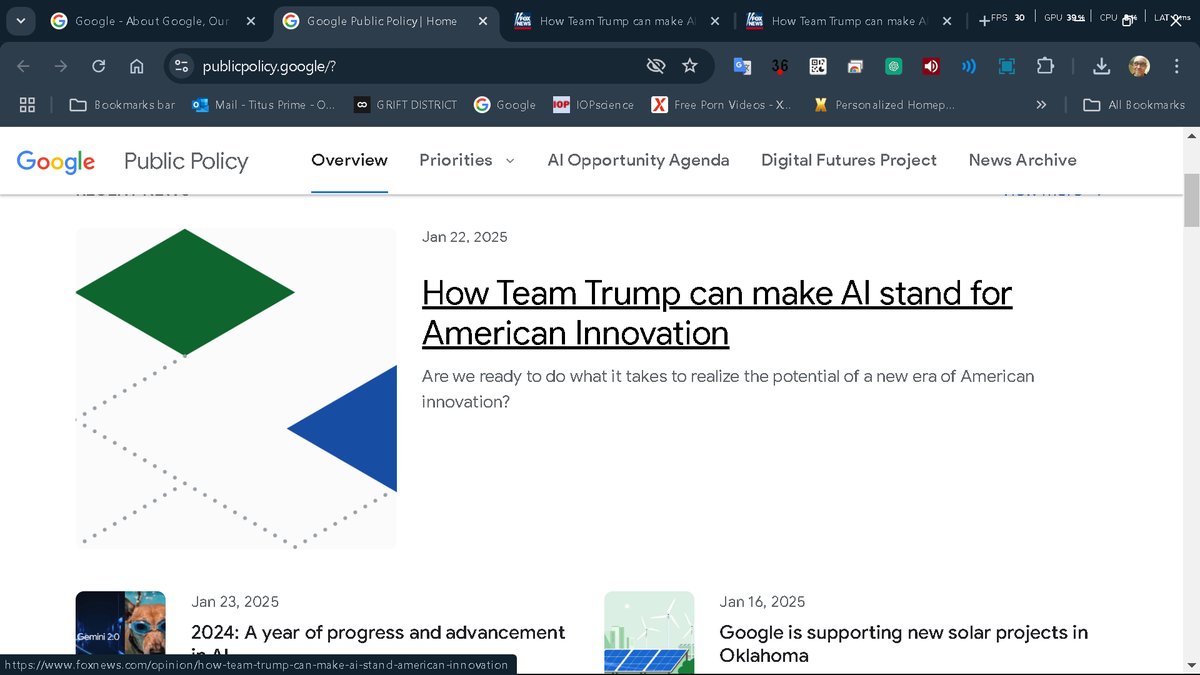Open the GRIFT DISTRICT bookmark
The height and width of the screenshot is (675, 1200).
[406, 104]
